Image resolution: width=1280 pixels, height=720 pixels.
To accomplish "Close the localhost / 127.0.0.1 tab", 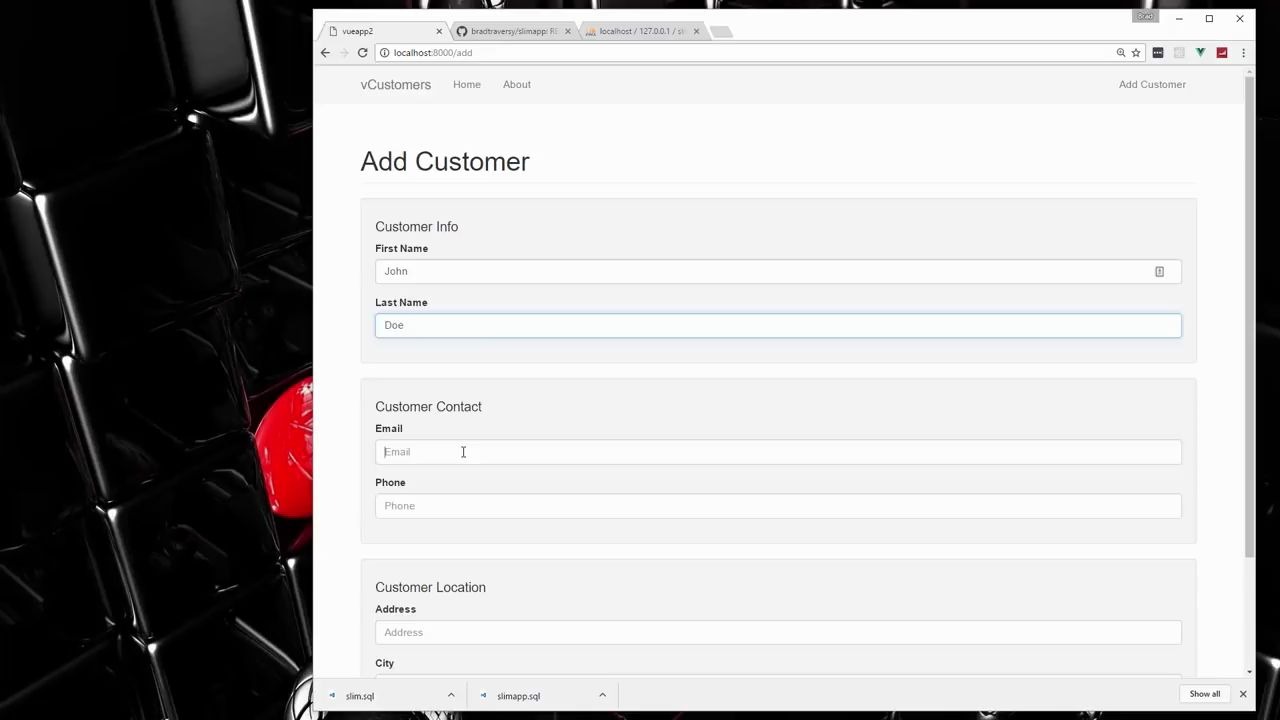I will click(696, 31).
